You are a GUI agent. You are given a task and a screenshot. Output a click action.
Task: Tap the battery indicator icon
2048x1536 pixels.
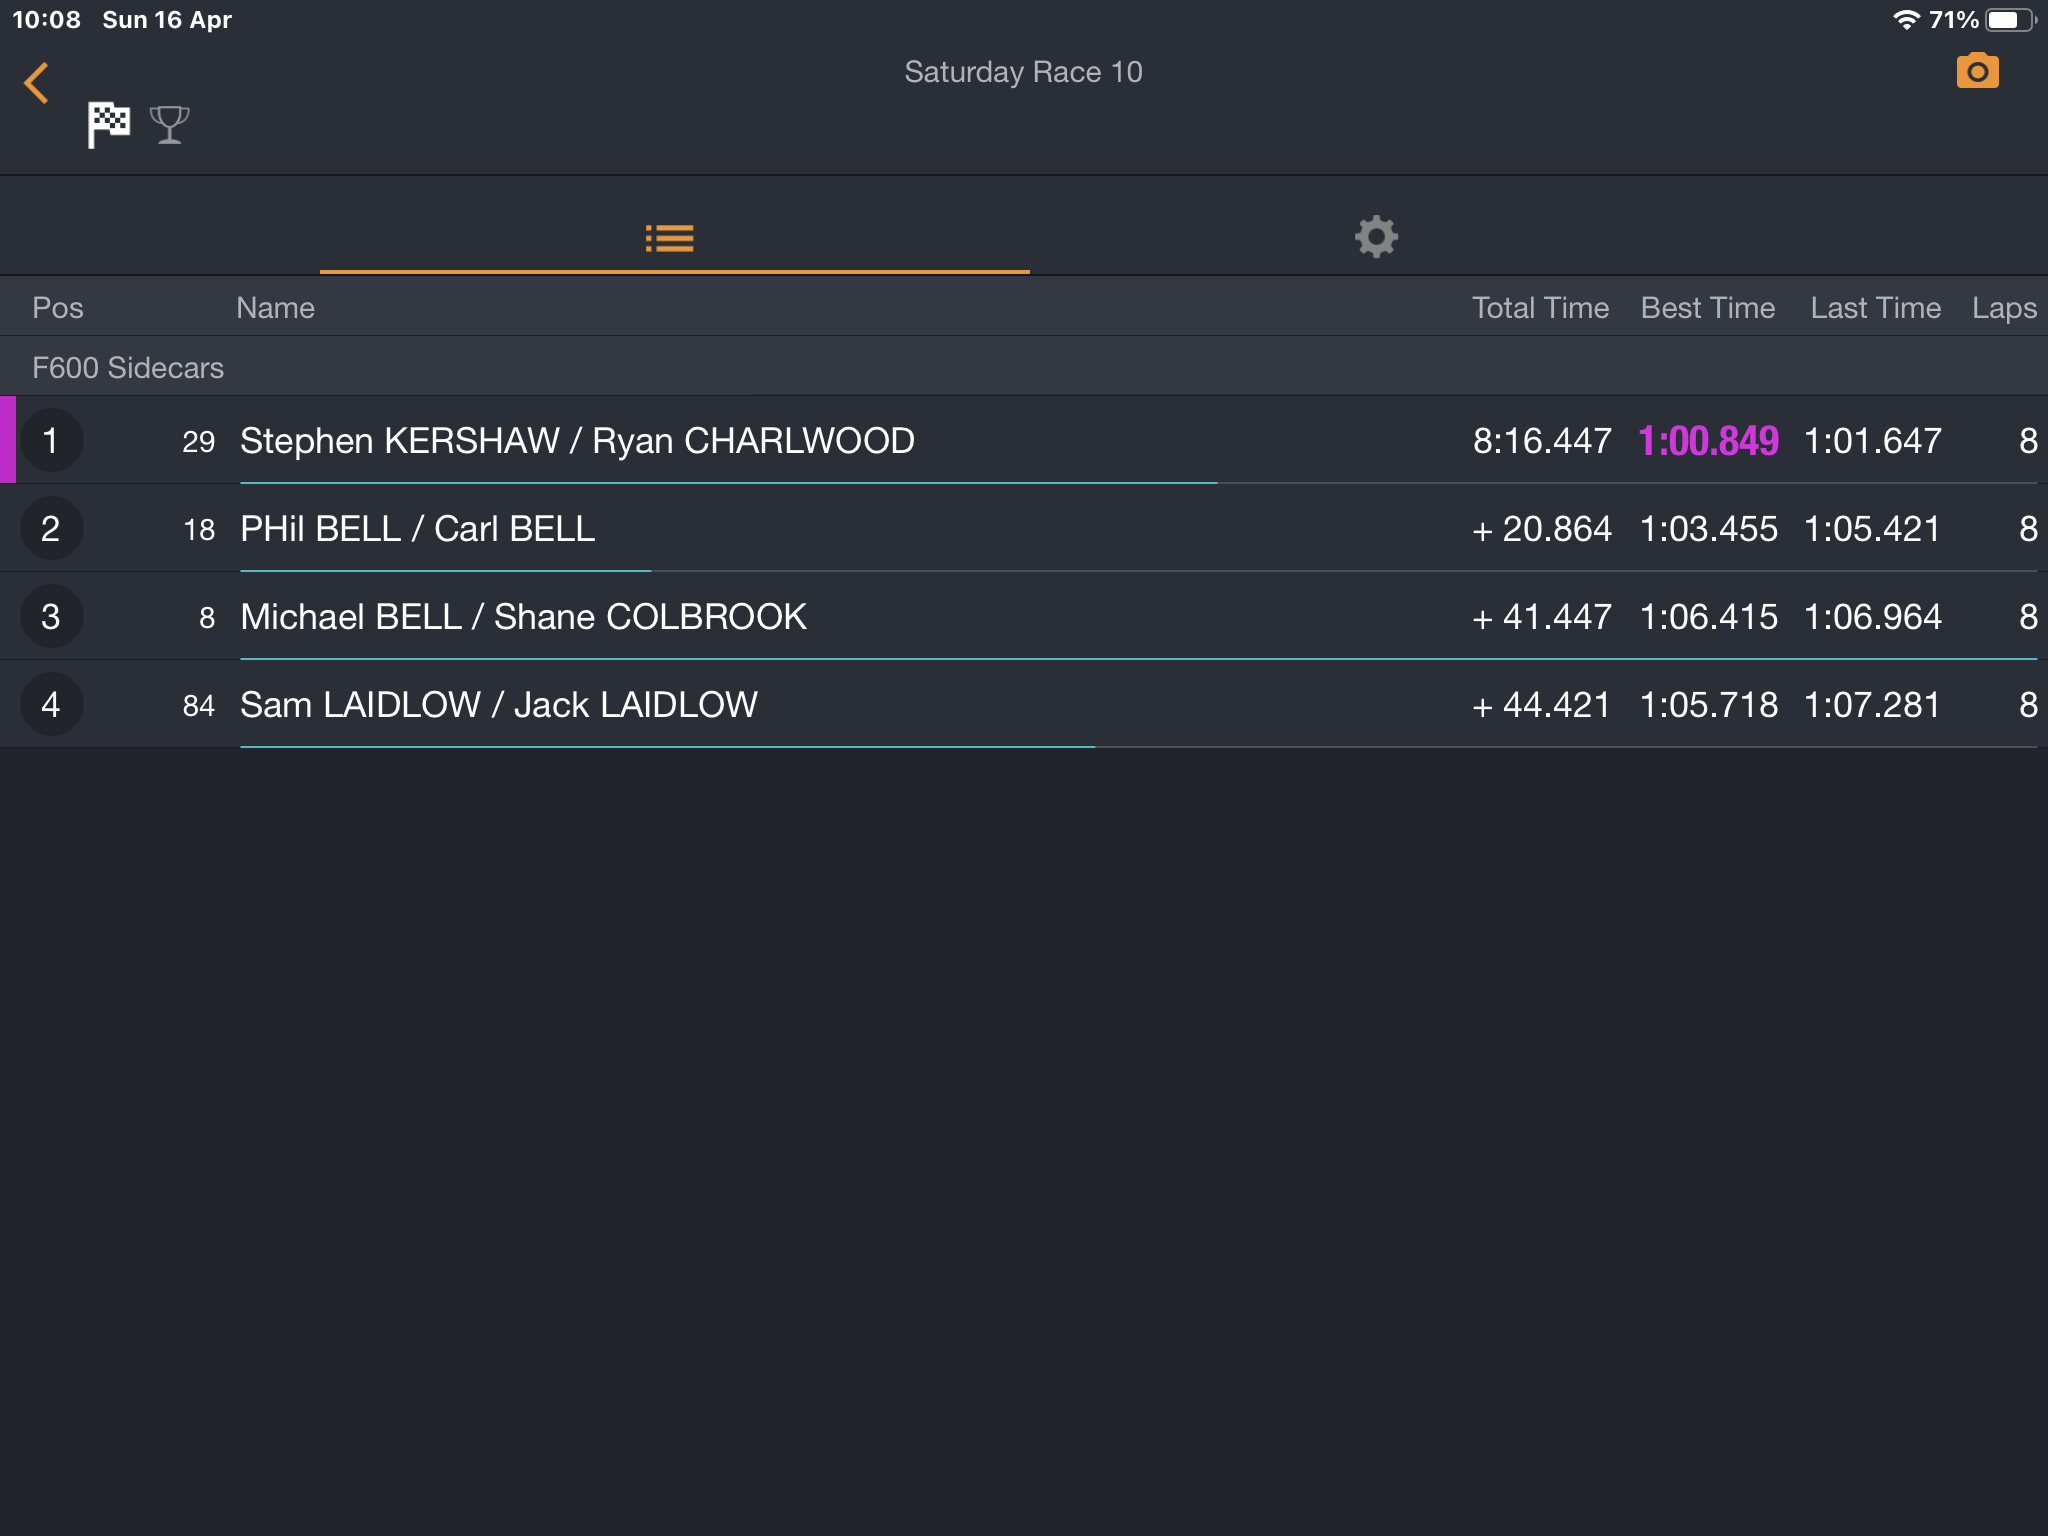[x=2011, y=20]
